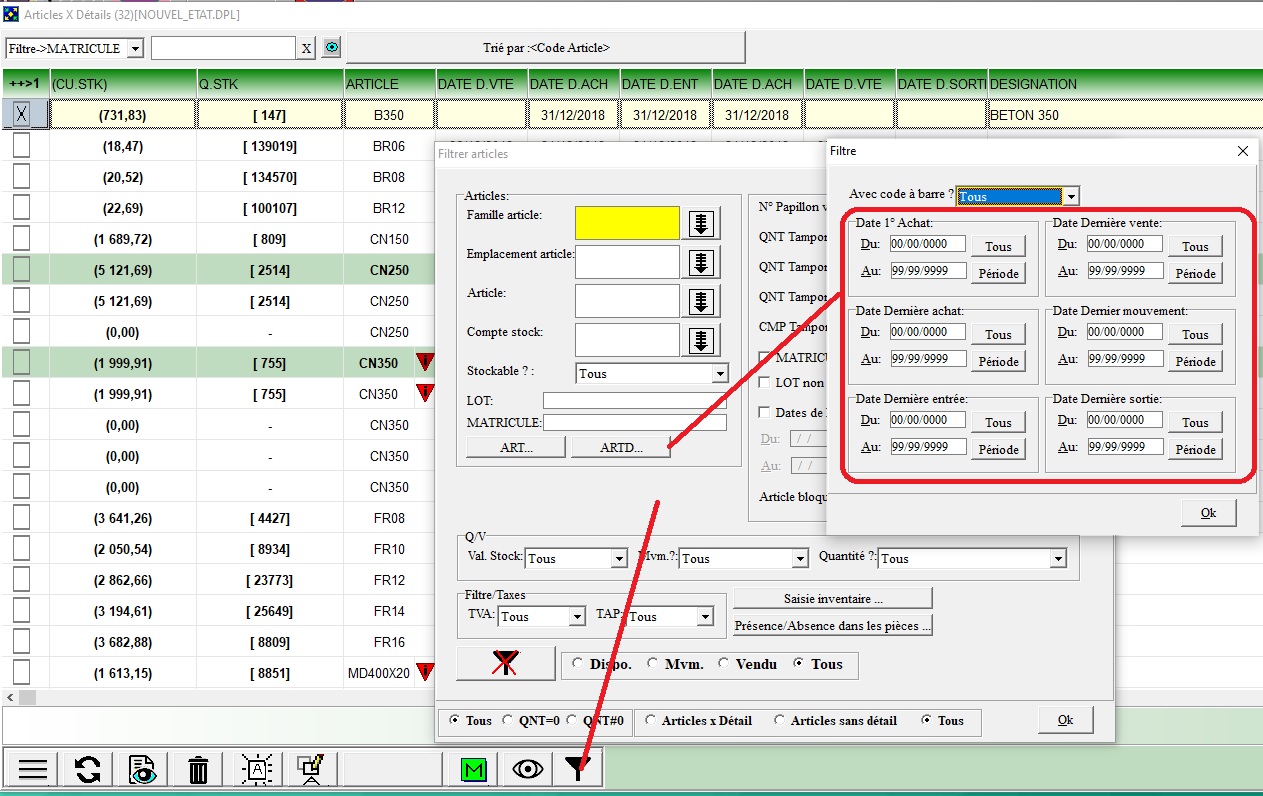The width and height of the screenshot is (1263, 796).
Task: Open the document preview eye icon
Action: coord(143,768)
